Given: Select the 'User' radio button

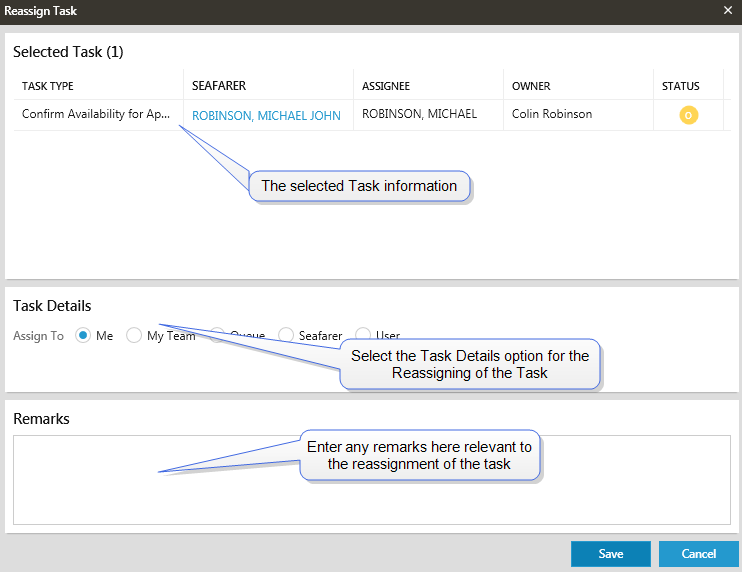Looking at the screenshot, I should (363, 336).
